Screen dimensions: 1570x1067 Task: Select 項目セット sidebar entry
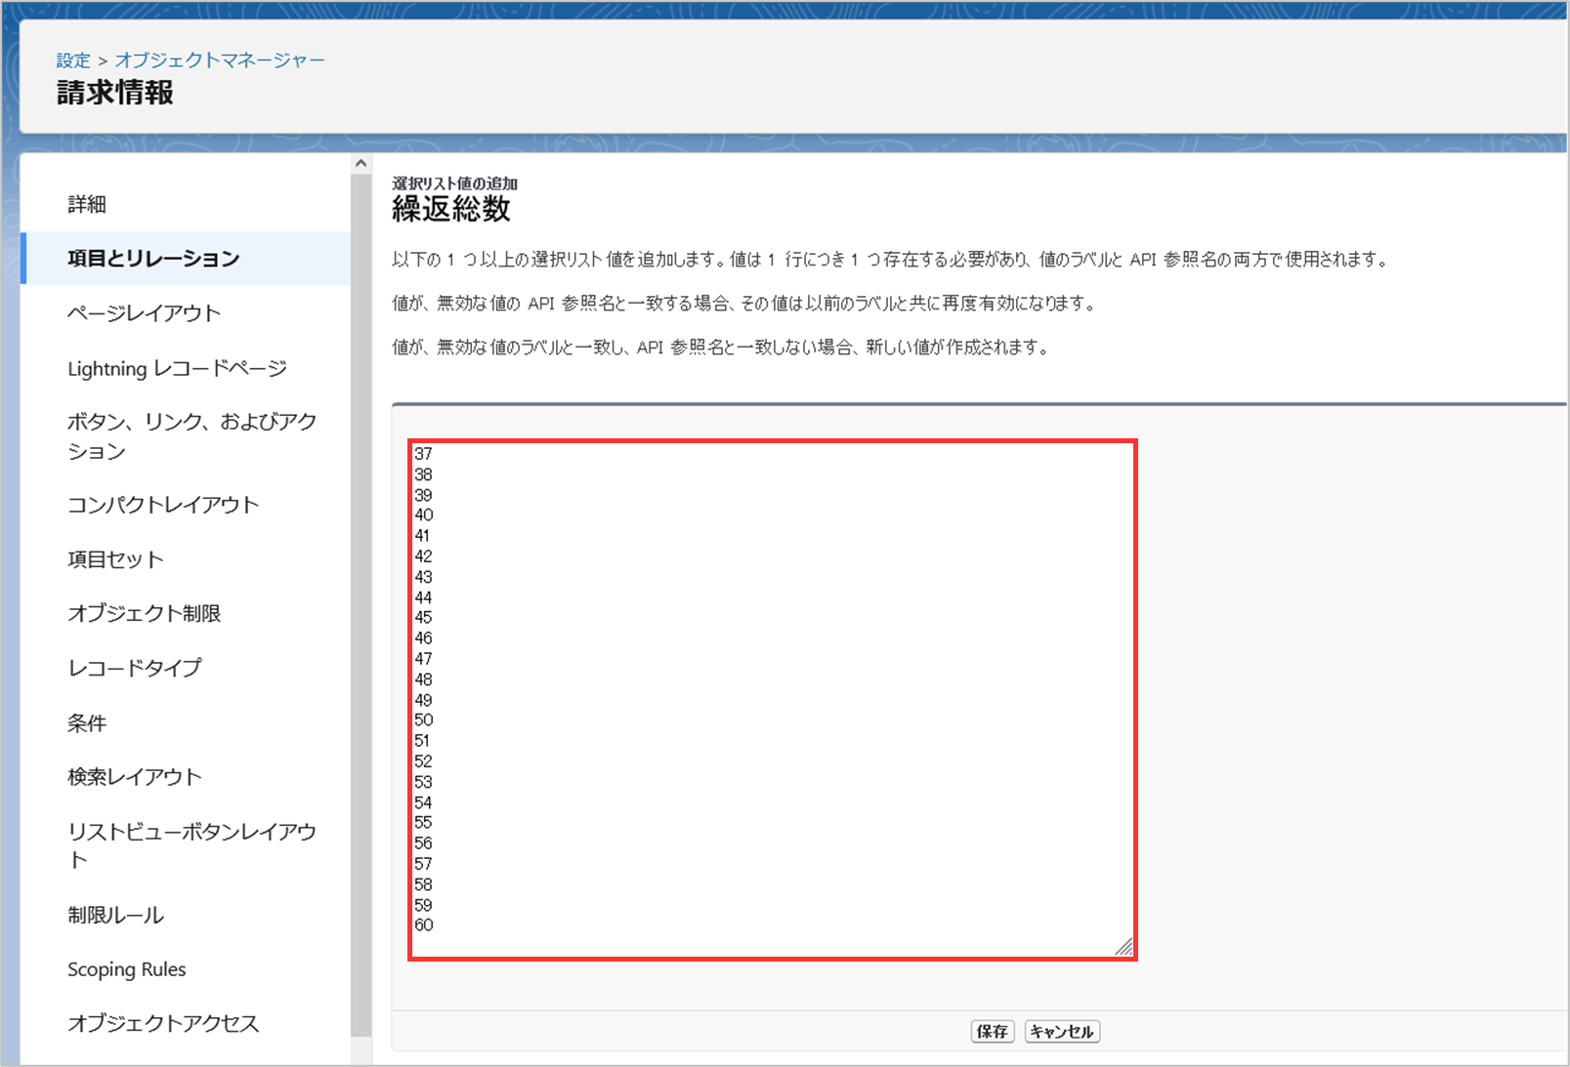[115, 560]
